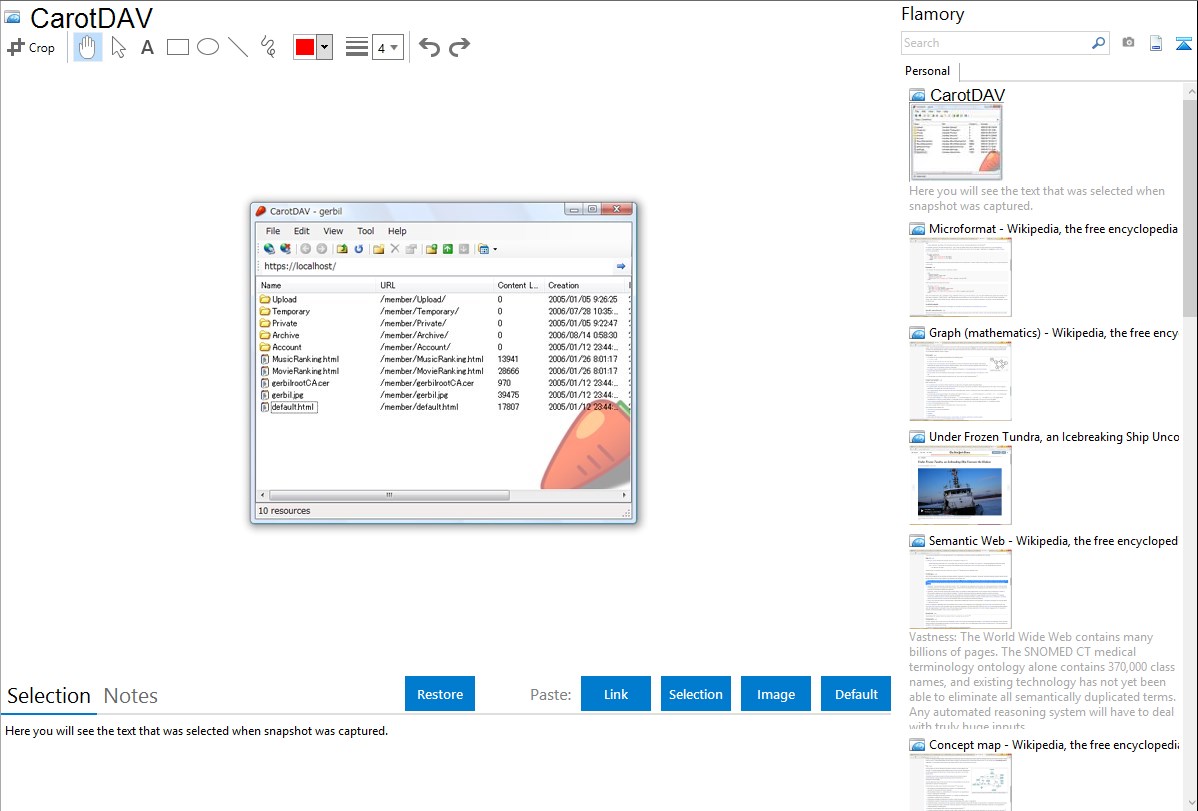Select the Crop tool
Screen dimensions: 1198x811
[31, 47]
